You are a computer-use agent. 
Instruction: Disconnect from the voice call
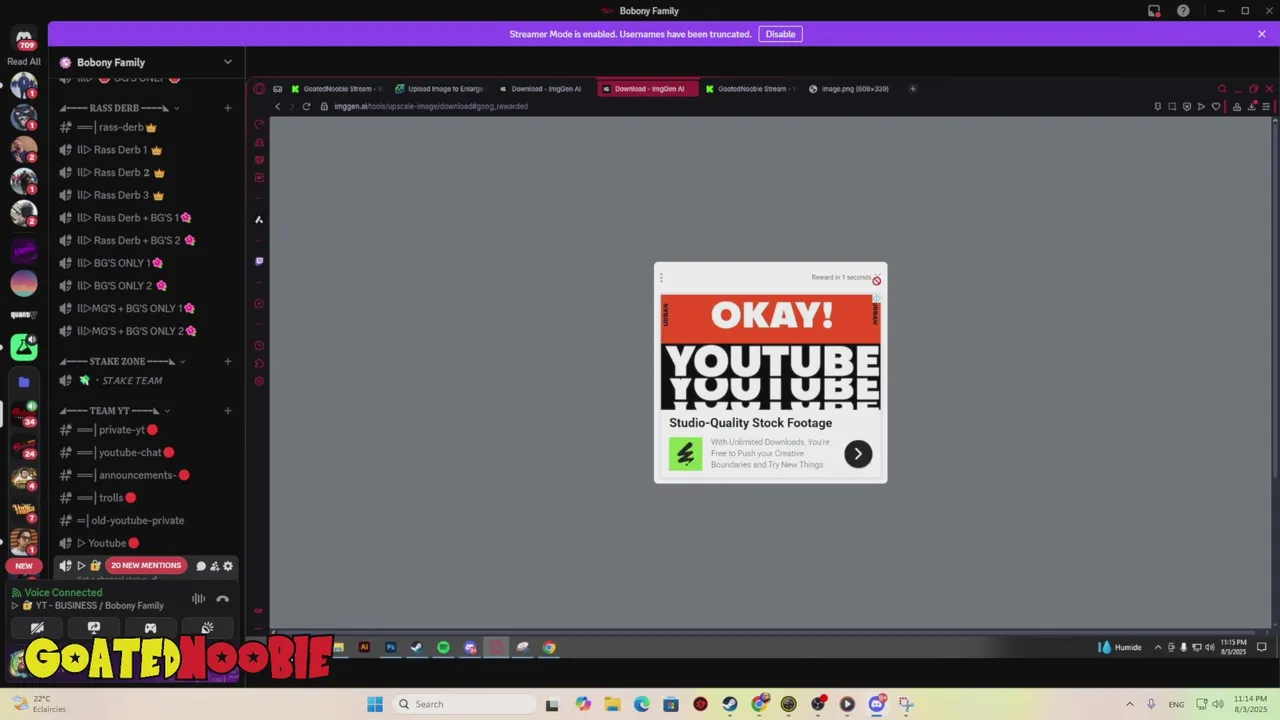[x=222, y=599]
